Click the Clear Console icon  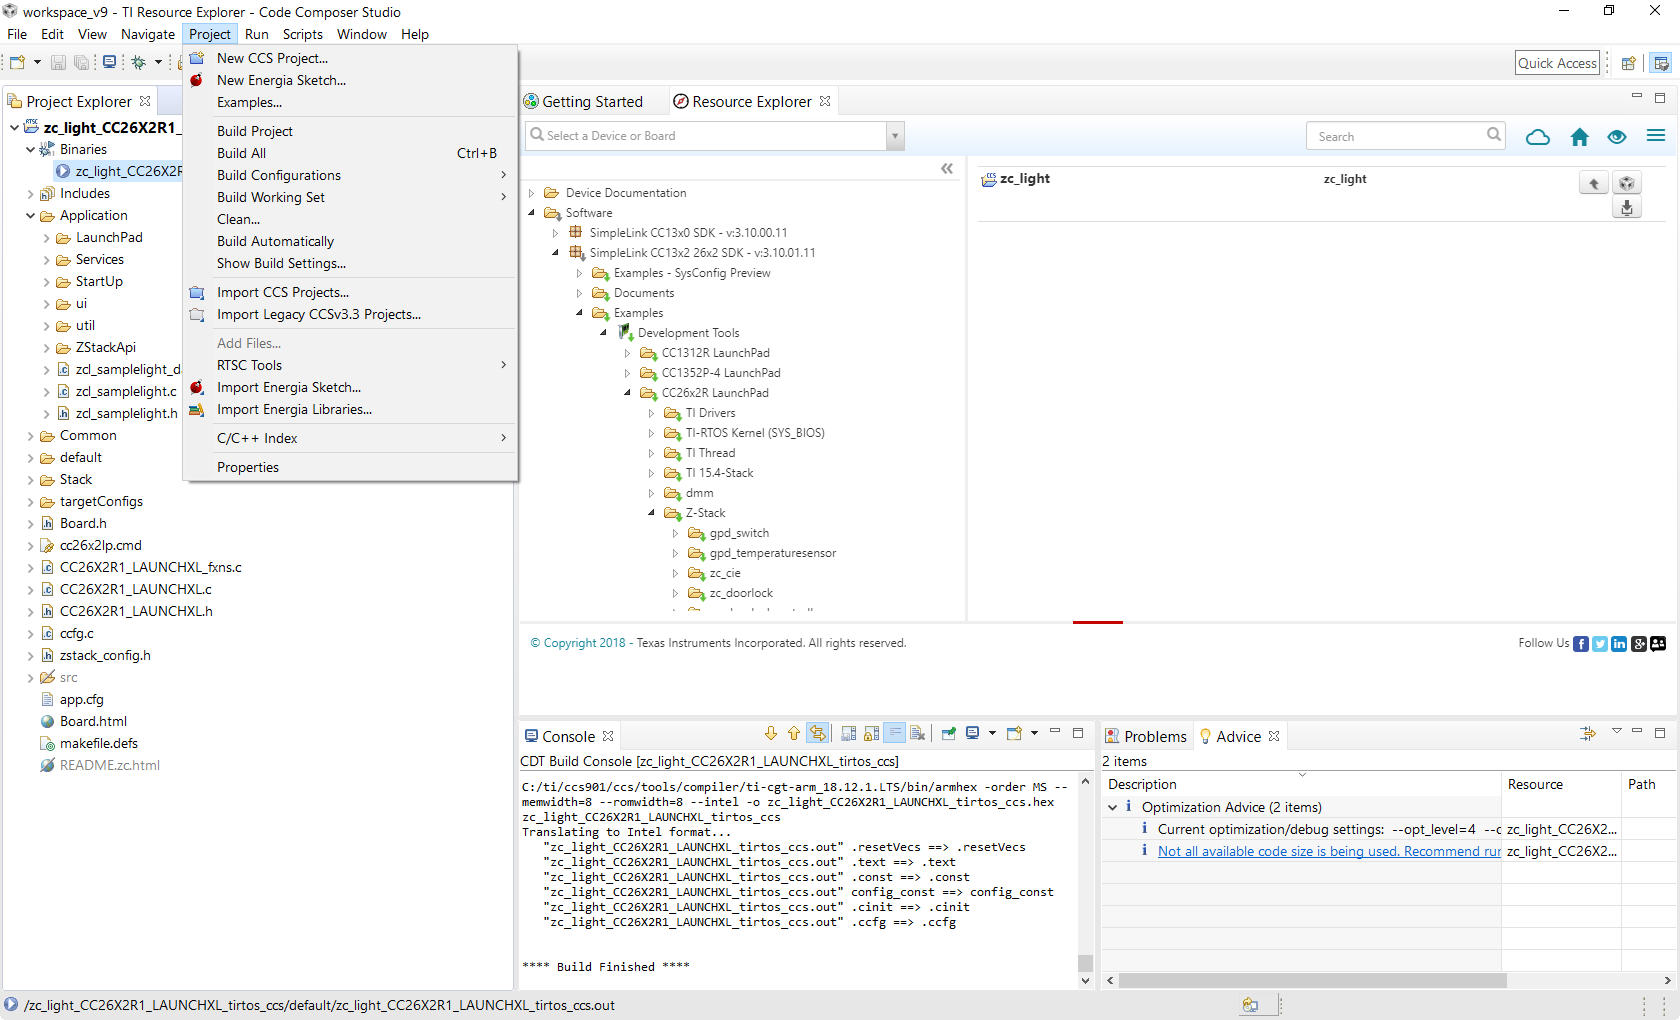point(917,734)
